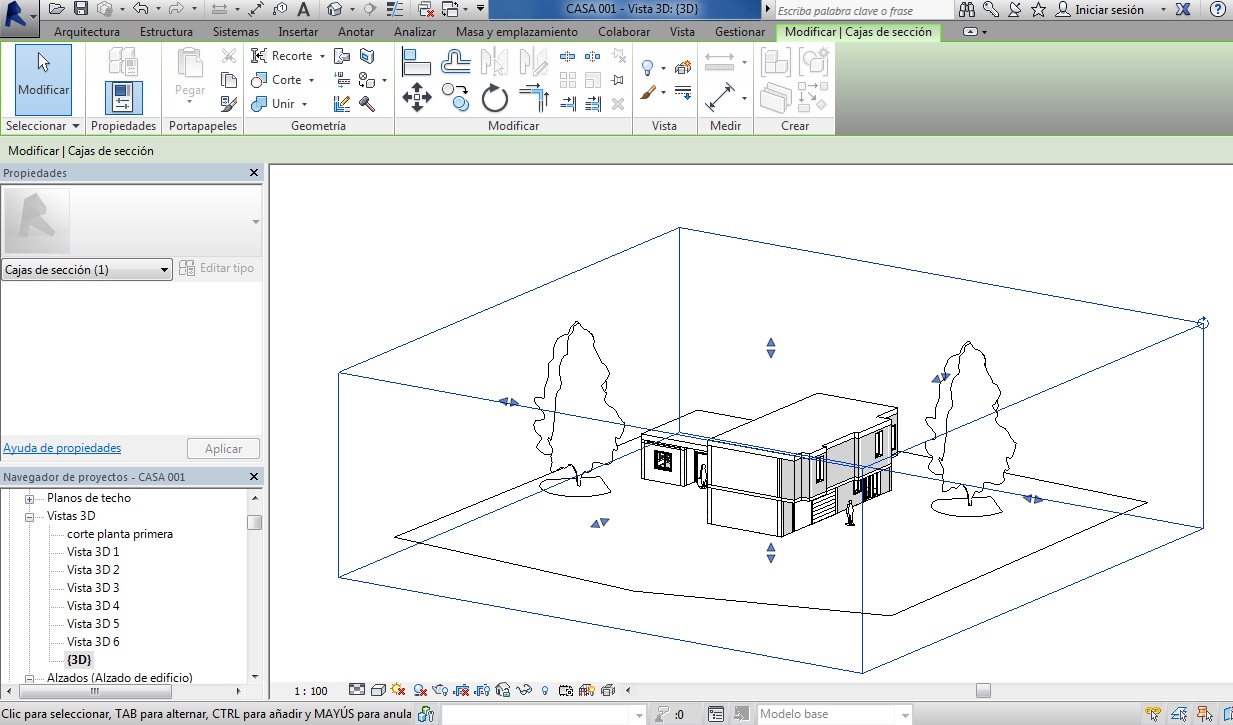Click the Measure between references icon
Viewport: 1233px width, 725px height.
720,63
